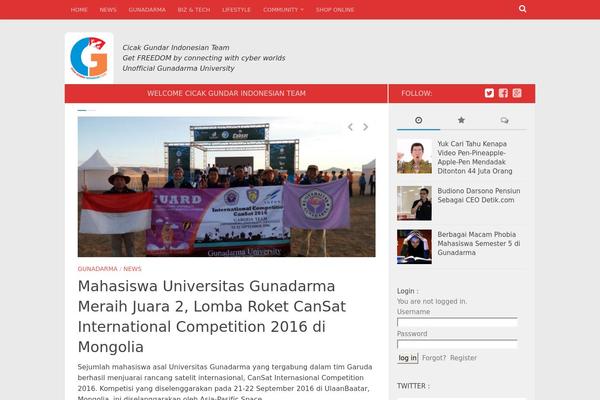Open article Mahasiswa Universitas Gunadarma Meraih Juara 2
Viewport: 600px width, 400px height.
tap(212, 317)
